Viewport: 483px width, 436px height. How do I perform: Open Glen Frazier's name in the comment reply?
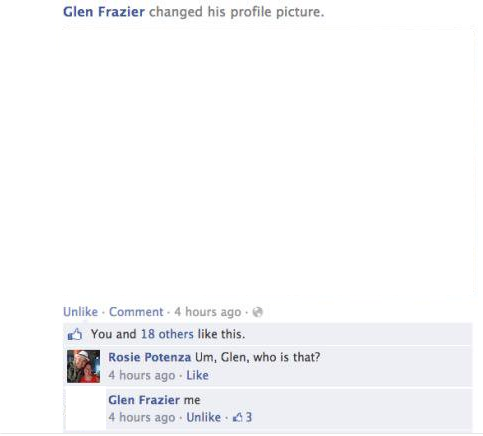(x=144, y=400)
